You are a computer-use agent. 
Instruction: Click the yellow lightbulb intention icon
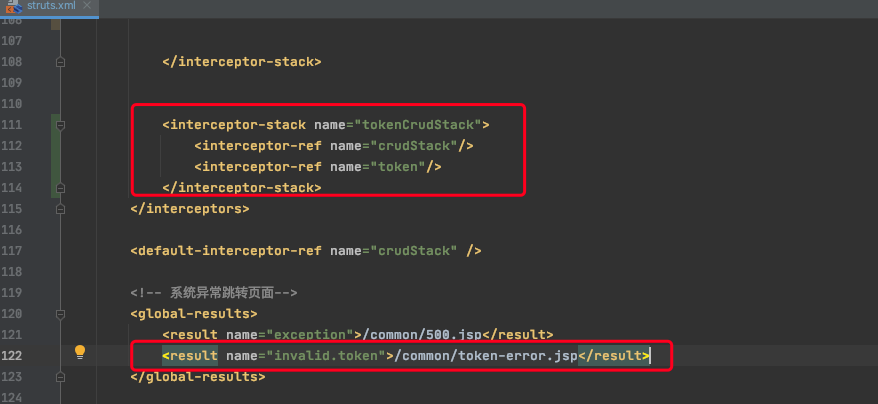coord(81,352)
